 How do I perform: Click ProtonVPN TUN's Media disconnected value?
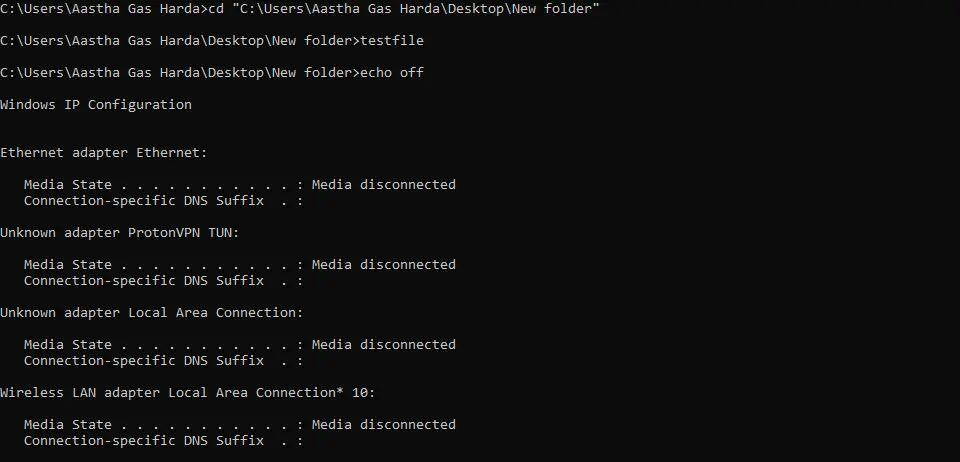(x=384, y=264)
